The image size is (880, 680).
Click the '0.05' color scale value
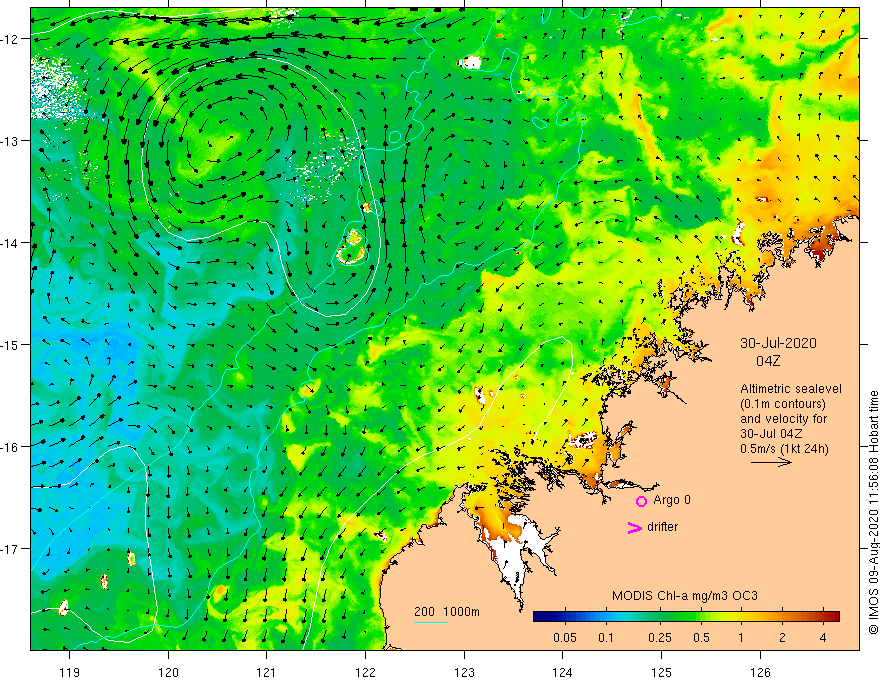point(565,638)
